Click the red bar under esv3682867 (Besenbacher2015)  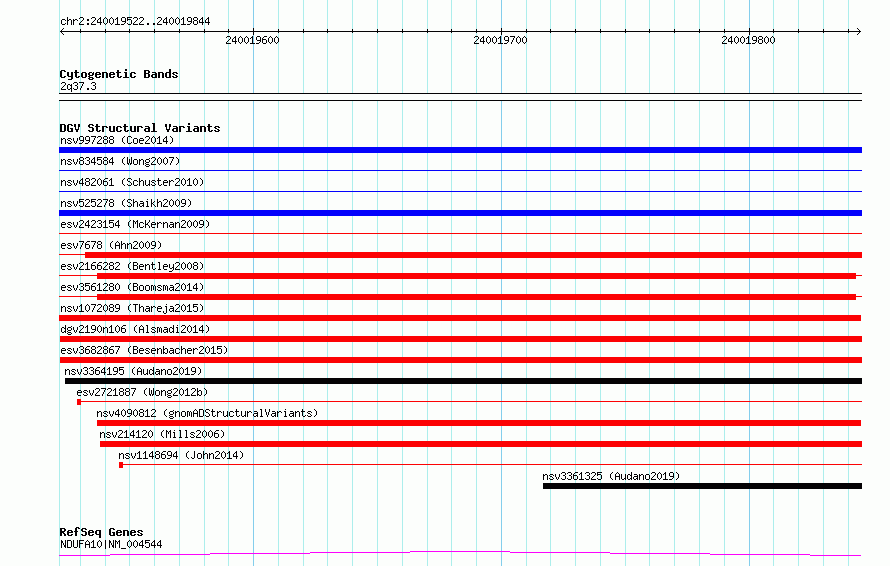460,360
